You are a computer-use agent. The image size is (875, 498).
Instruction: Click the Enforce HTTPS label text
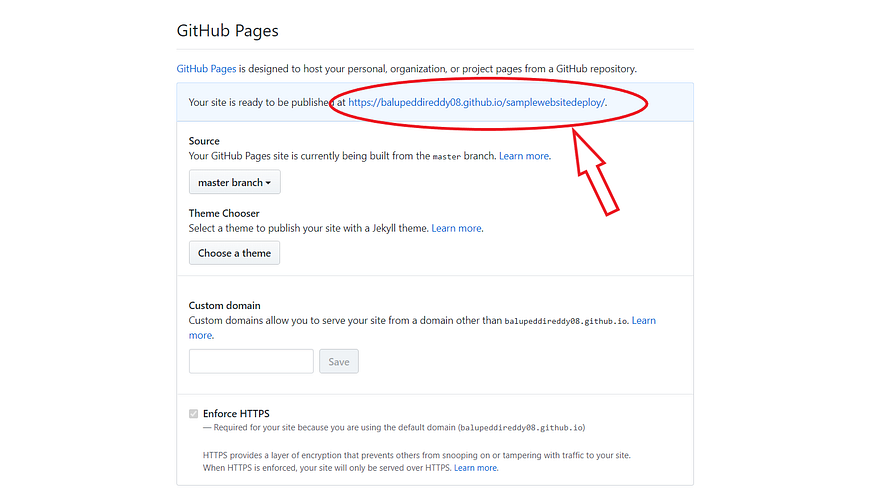pyautogui.click(x=236, y=414)
